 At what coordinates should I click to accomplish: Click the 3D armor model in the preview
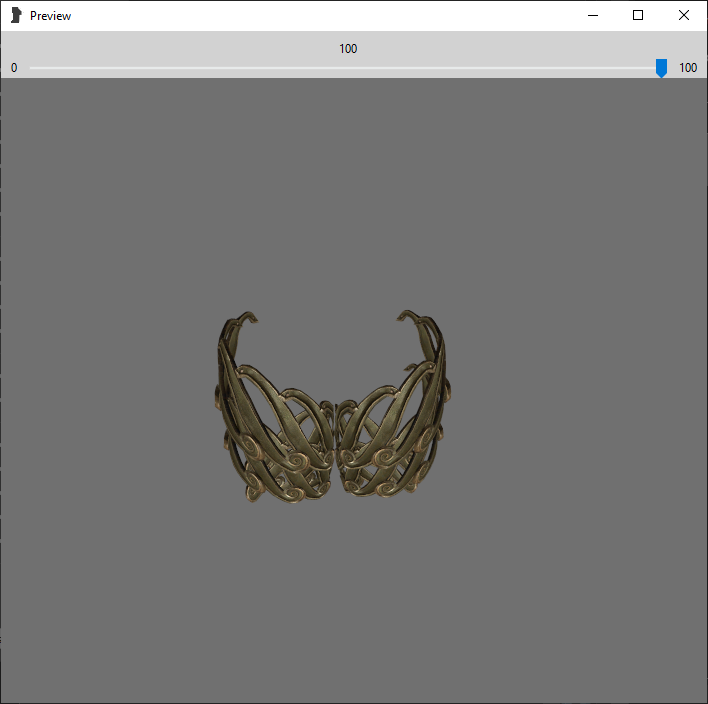(333, 406)
